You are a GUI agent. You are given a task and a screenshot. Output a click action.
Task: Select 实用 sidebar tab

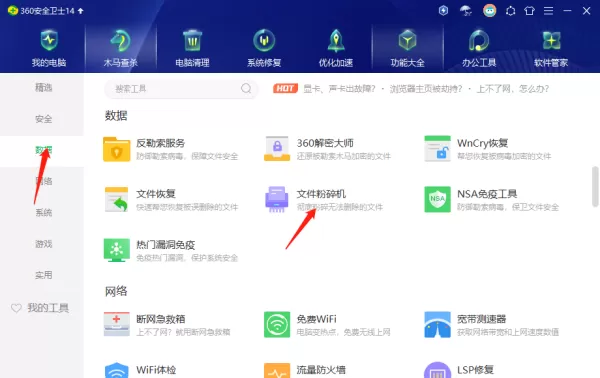pyautogui.click(x=44, y=275)
